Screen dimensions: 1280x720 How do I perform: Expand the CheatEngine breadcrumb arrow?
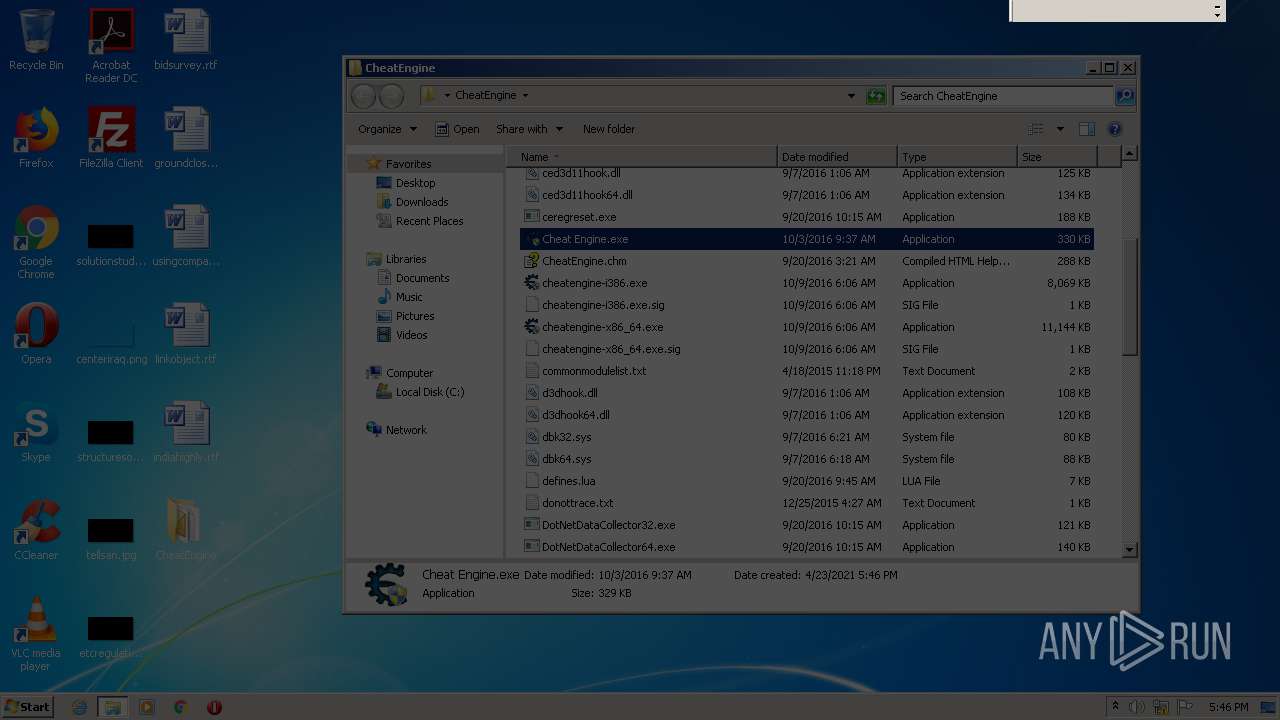525,96
